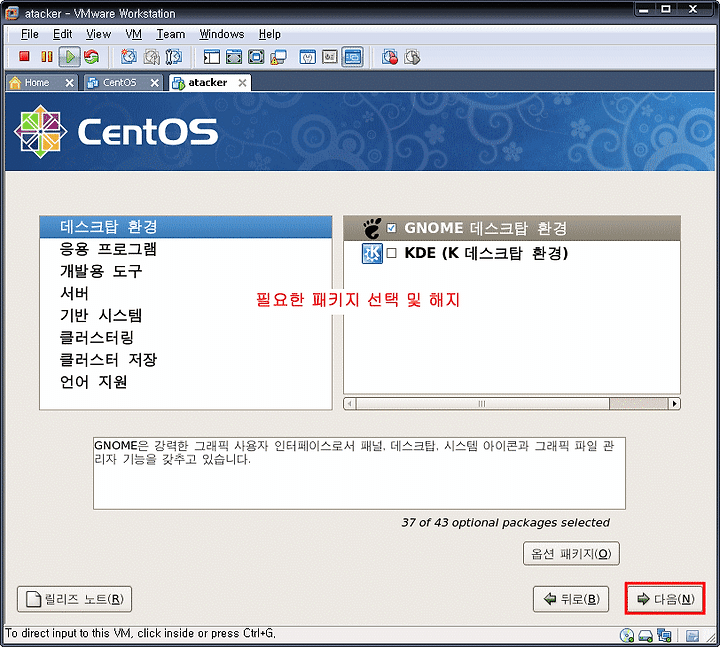
Task: Open the File menu
Action: [29, 34]
